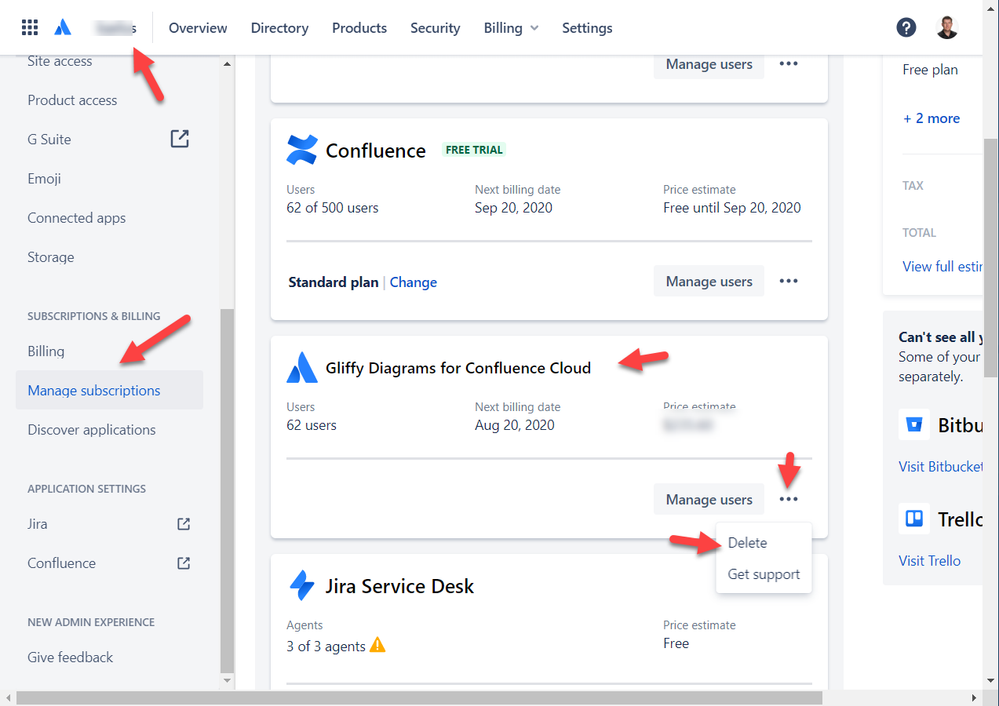The width and height of the screenshot is (999, 706).
Task: Click the Visit Bitbucket link
Action: 940,466
